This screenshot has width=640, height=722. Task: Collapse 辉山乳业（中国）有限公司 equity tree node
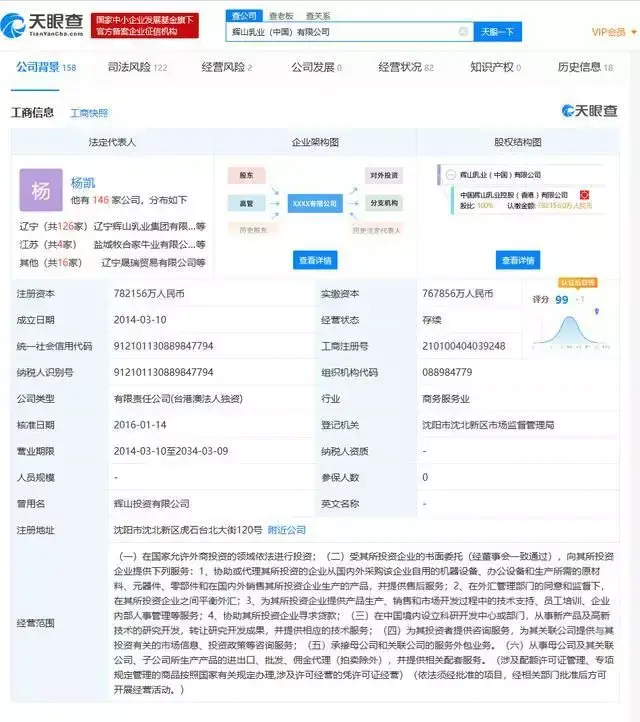(451, 175)
